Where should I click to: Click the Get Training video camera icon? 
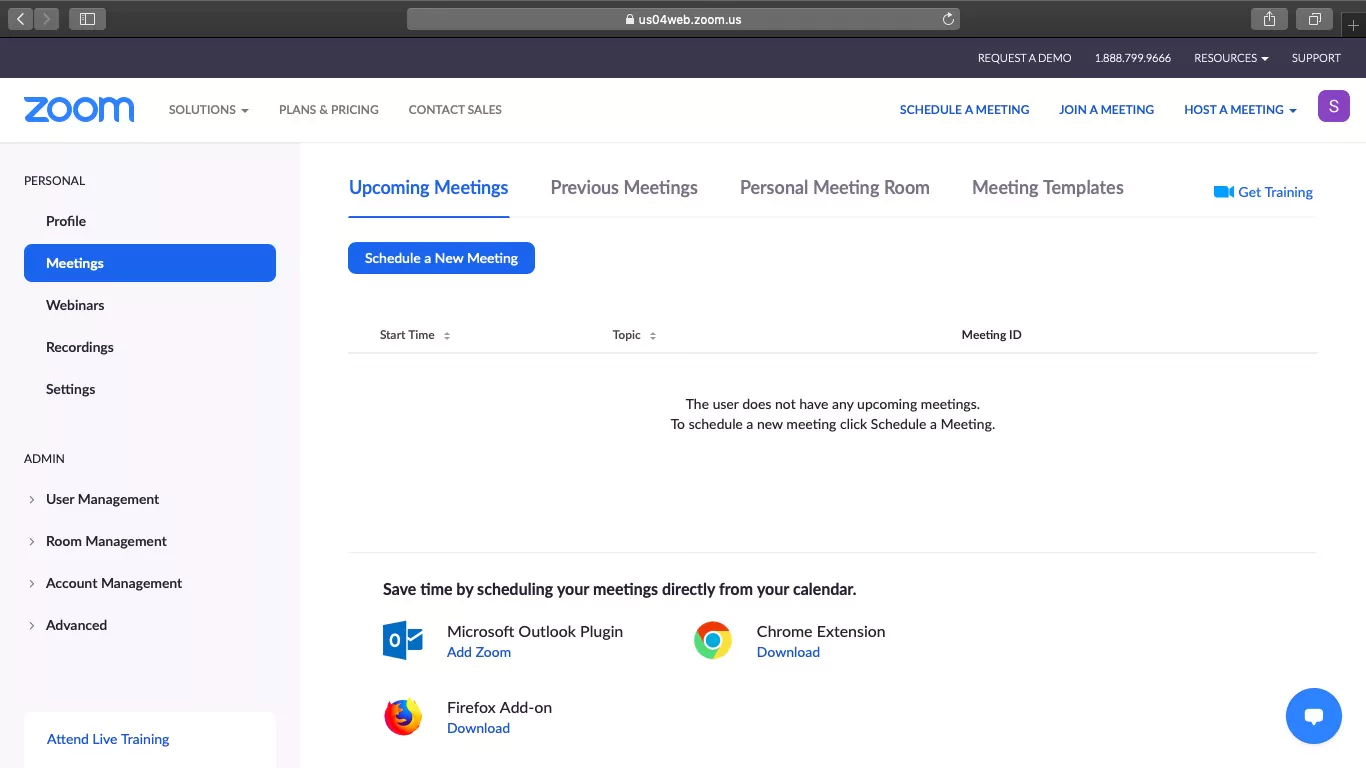point(1223,192)
